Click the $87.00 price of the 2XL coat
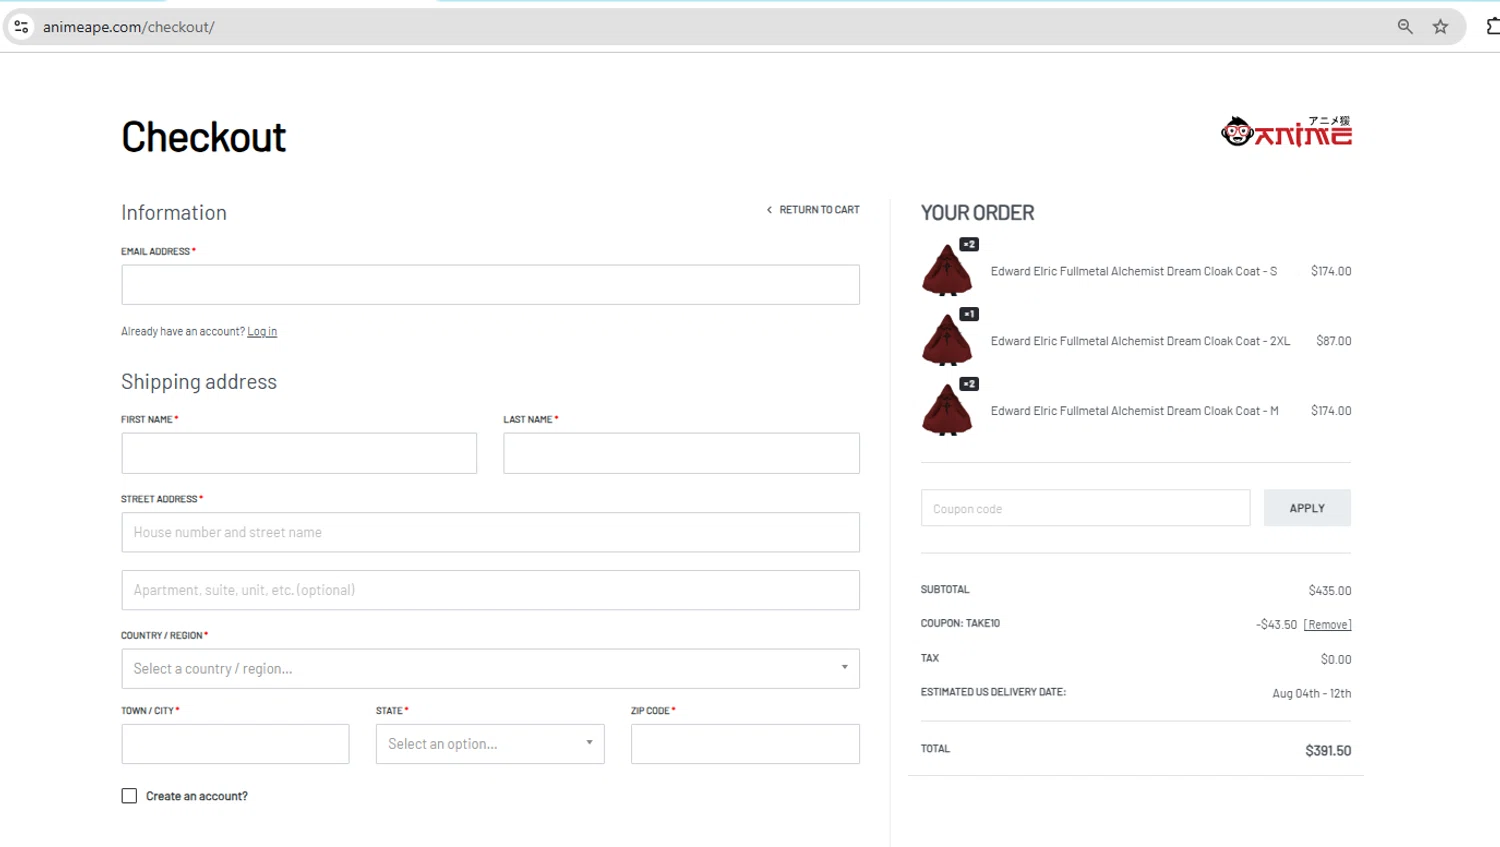 pos(1334,341)
